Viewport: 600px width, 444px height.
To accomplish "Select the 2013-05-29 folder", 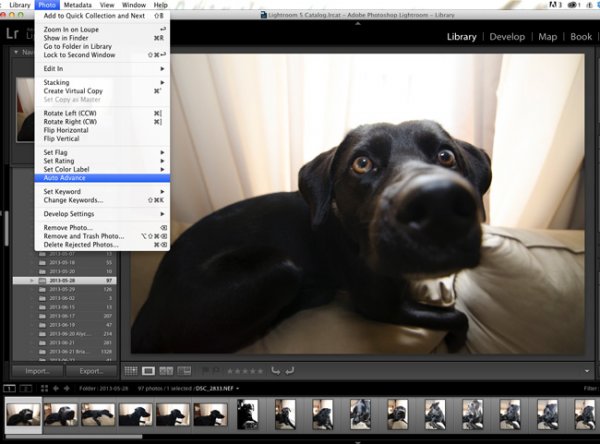I will click(x=65, y=289).
